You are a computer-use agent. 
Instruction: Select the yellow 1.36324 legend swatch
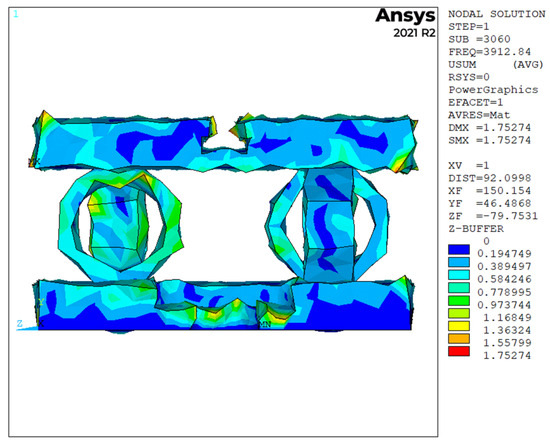point(459,326)
